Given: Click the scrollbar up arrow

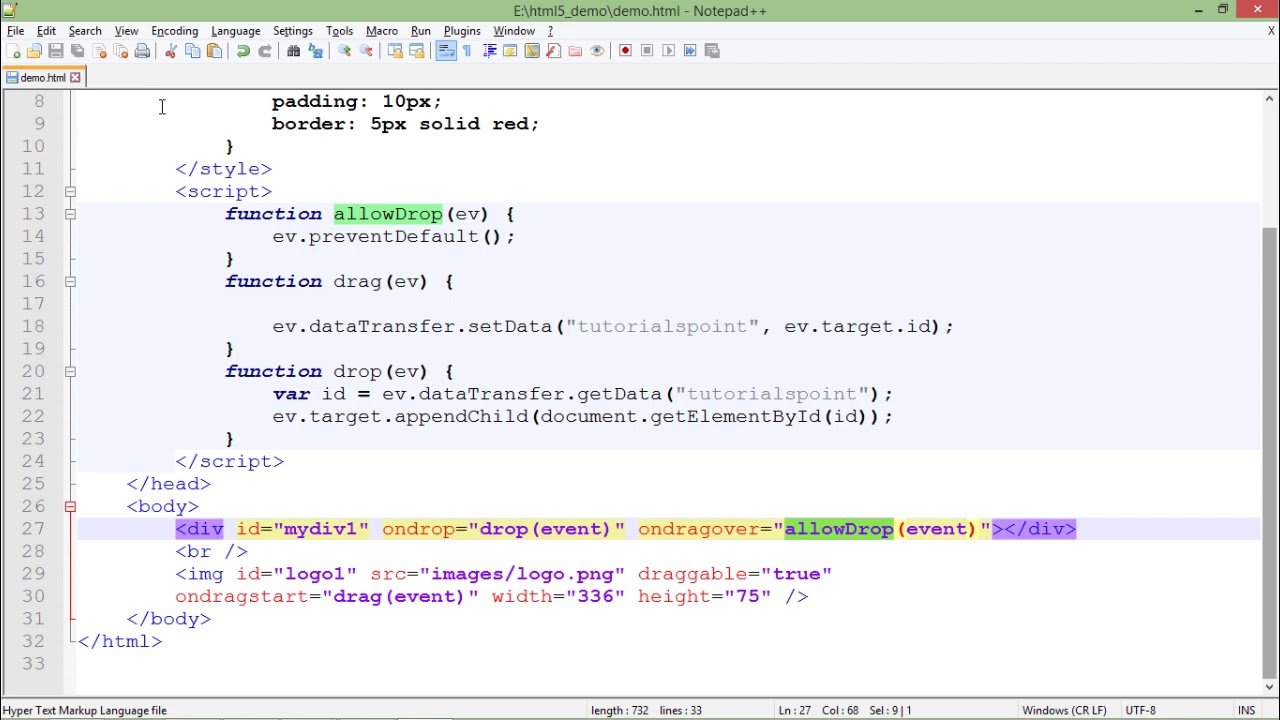Looking at the screenshot, I should tap(1270, 98).
